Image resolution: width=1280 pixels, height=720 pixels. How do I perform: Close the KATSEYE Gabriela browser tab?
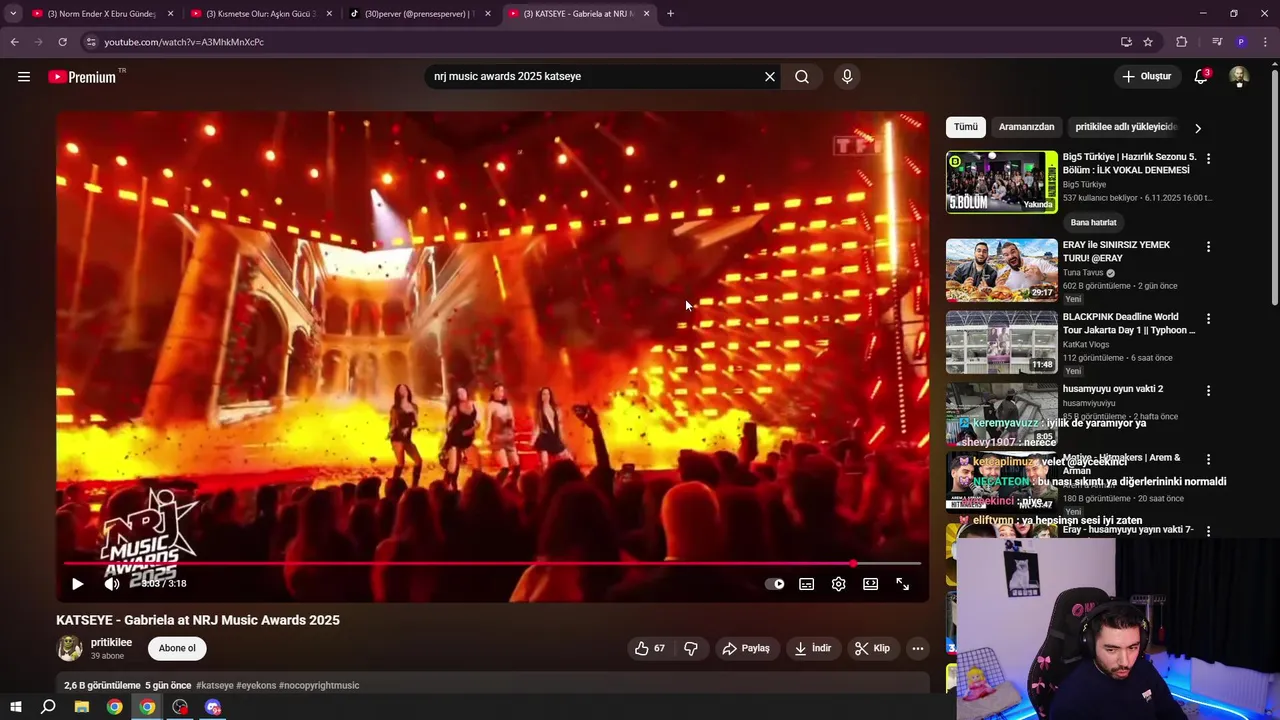646,14
